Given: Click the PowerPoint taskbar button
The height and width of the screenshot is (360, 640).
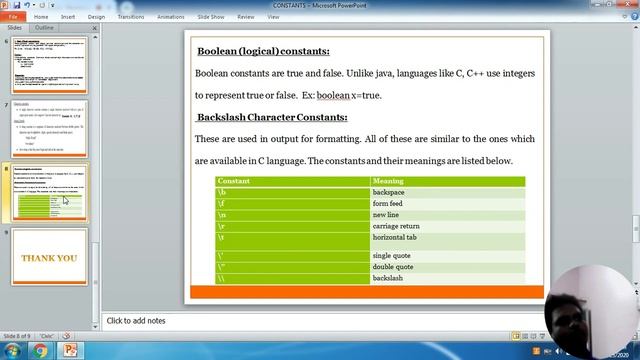Looking at the screenshot, I should point(70,351).
